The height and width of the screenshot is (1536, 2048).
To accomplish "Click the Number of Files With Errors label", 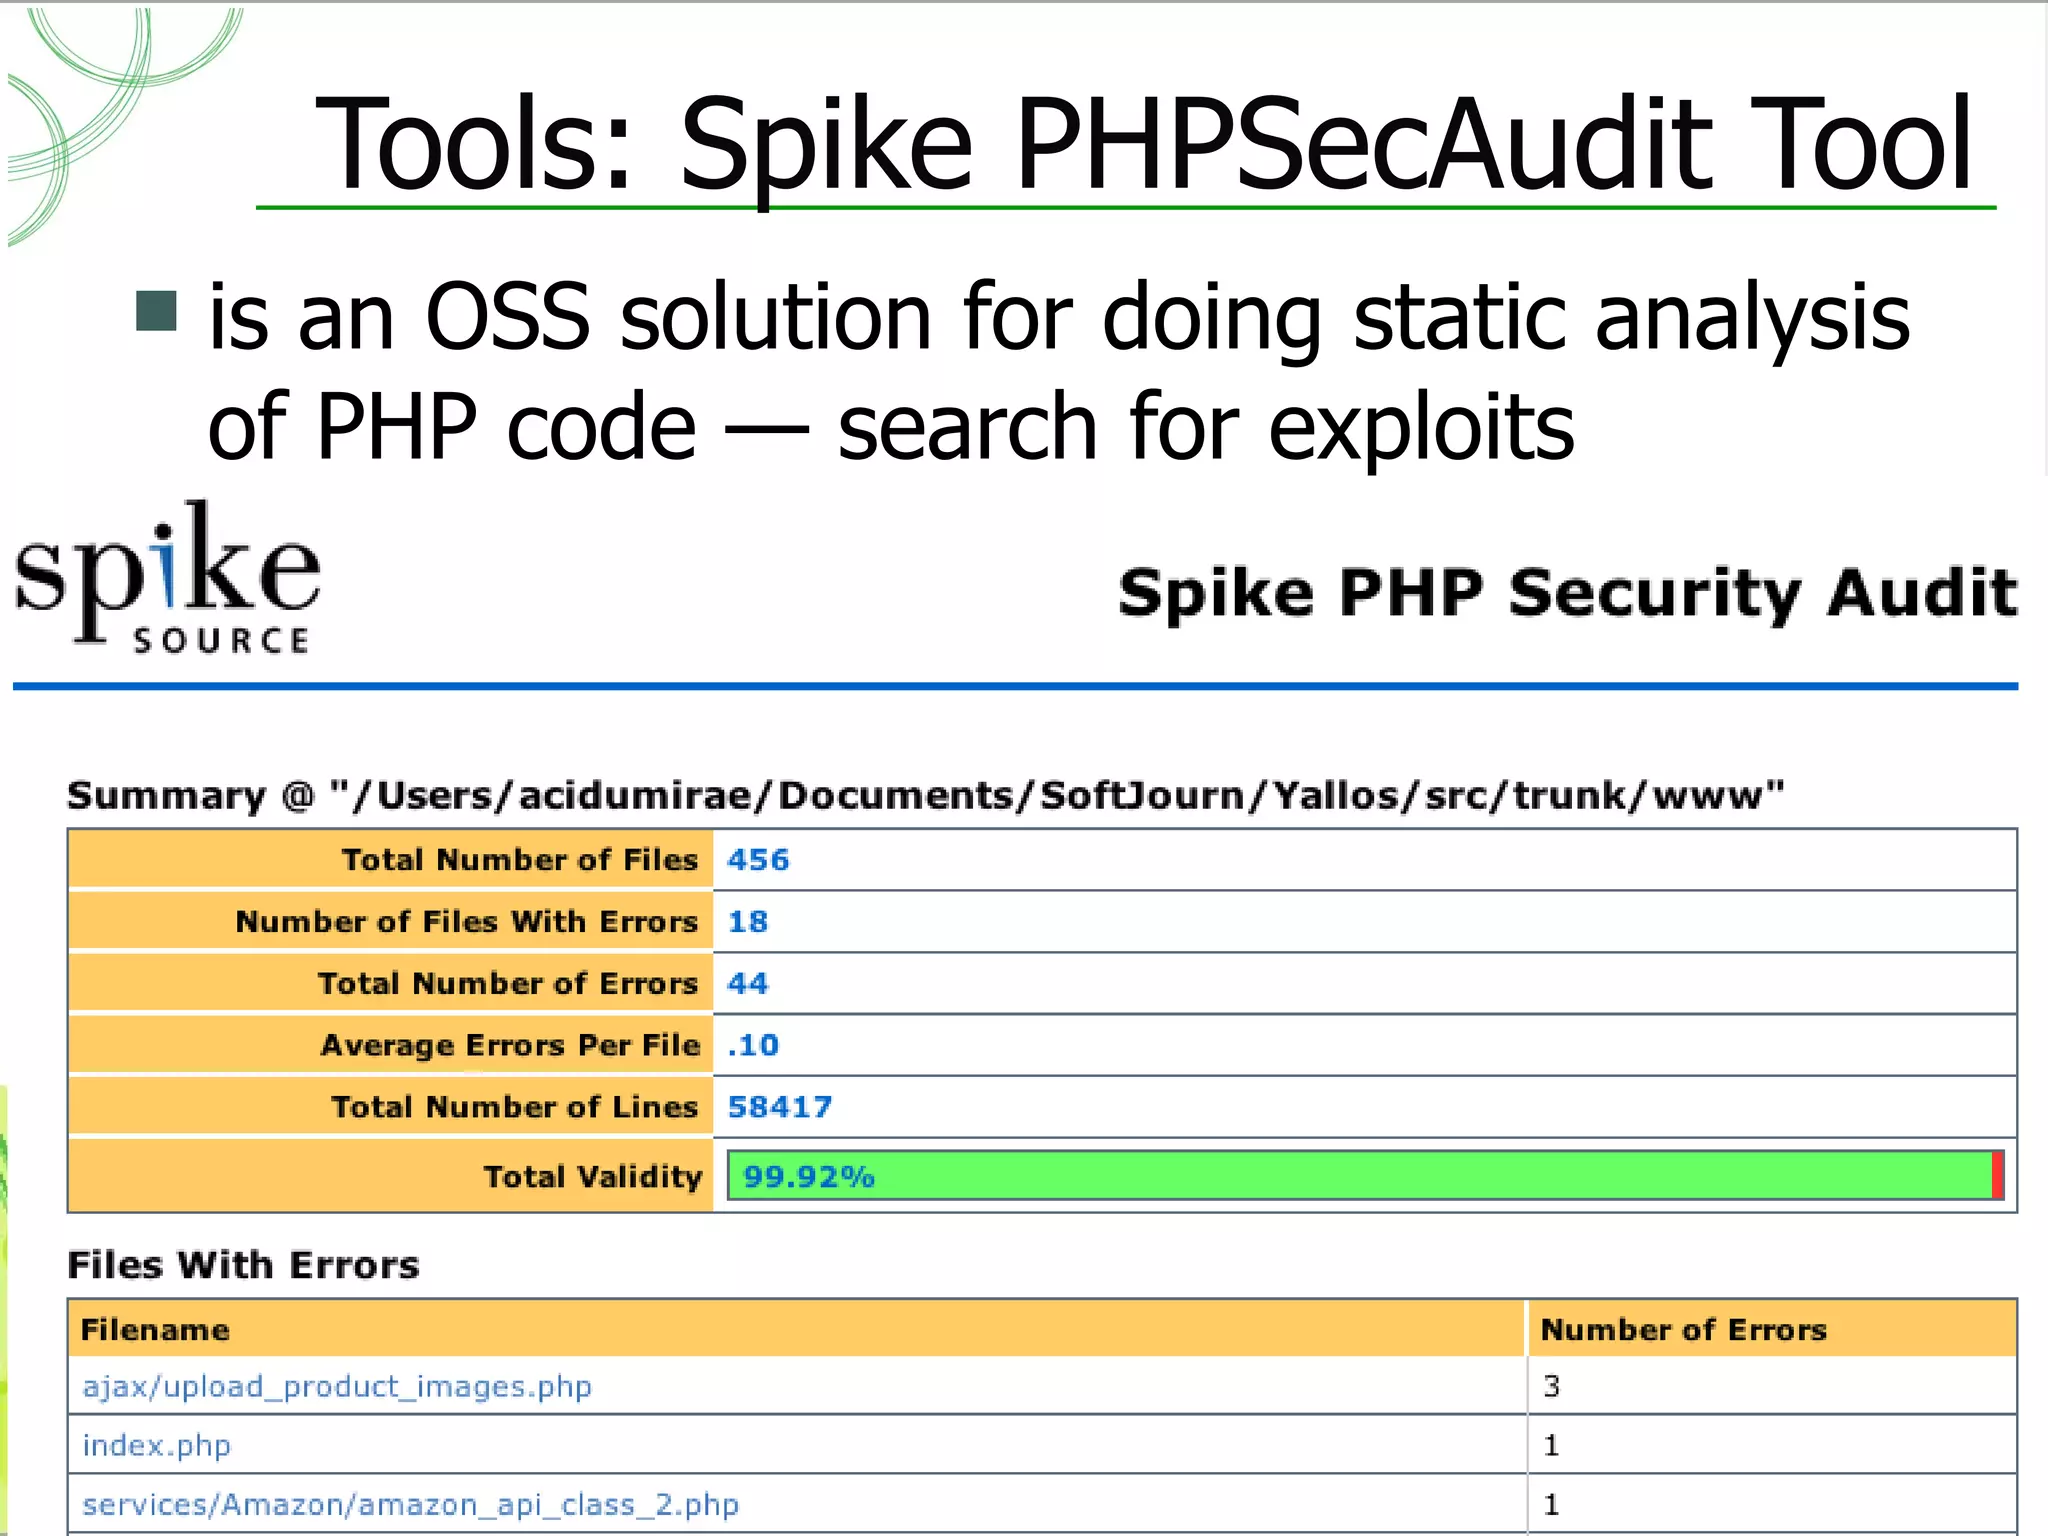I will (467, 922).
